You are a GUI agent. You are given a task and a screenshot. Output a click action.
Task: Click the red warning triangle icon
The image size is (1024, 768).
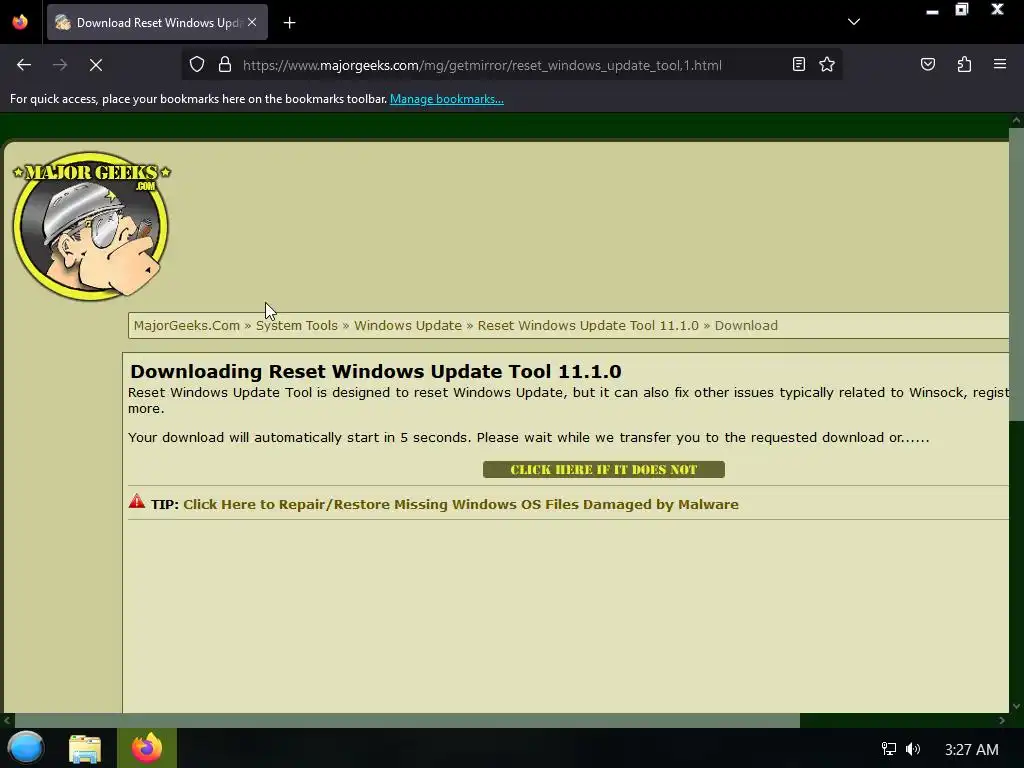[x=136, y=502]
